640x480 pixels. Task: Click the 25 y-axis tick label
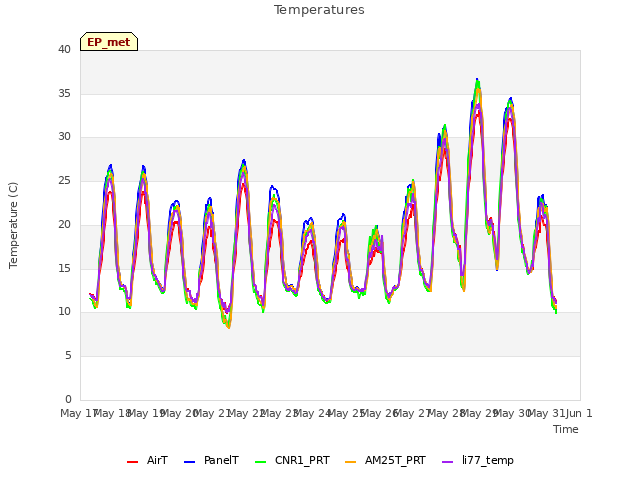pos(64,180)
